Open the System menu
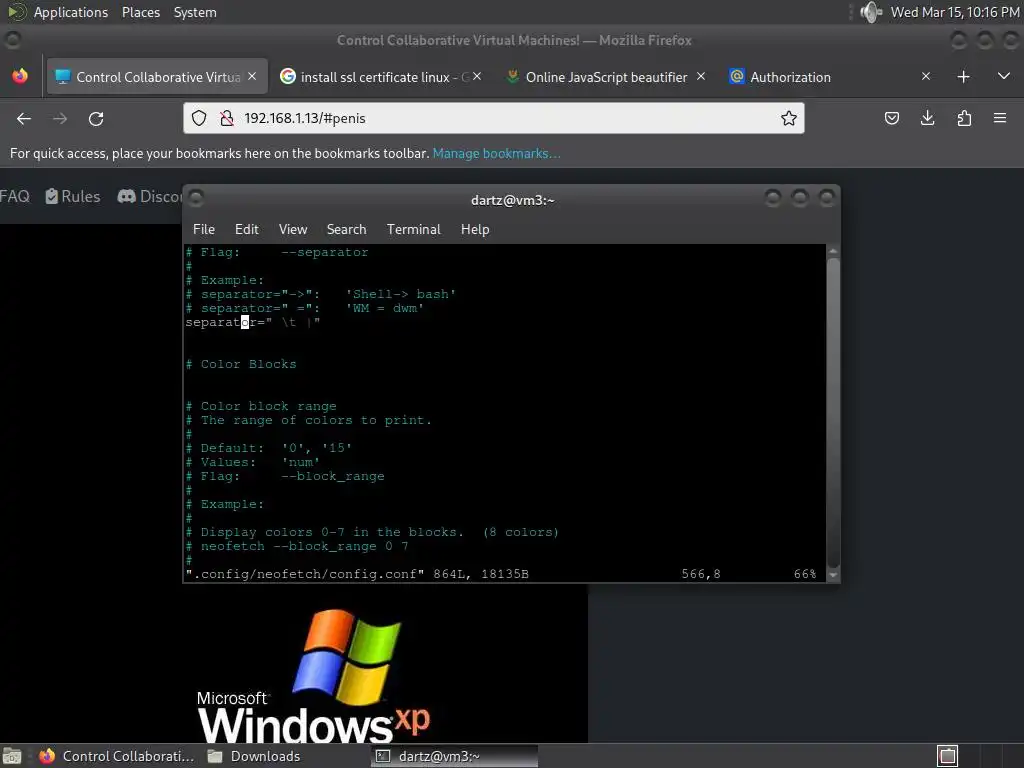Screen dimensions: 1024x768 pos(195,12)
